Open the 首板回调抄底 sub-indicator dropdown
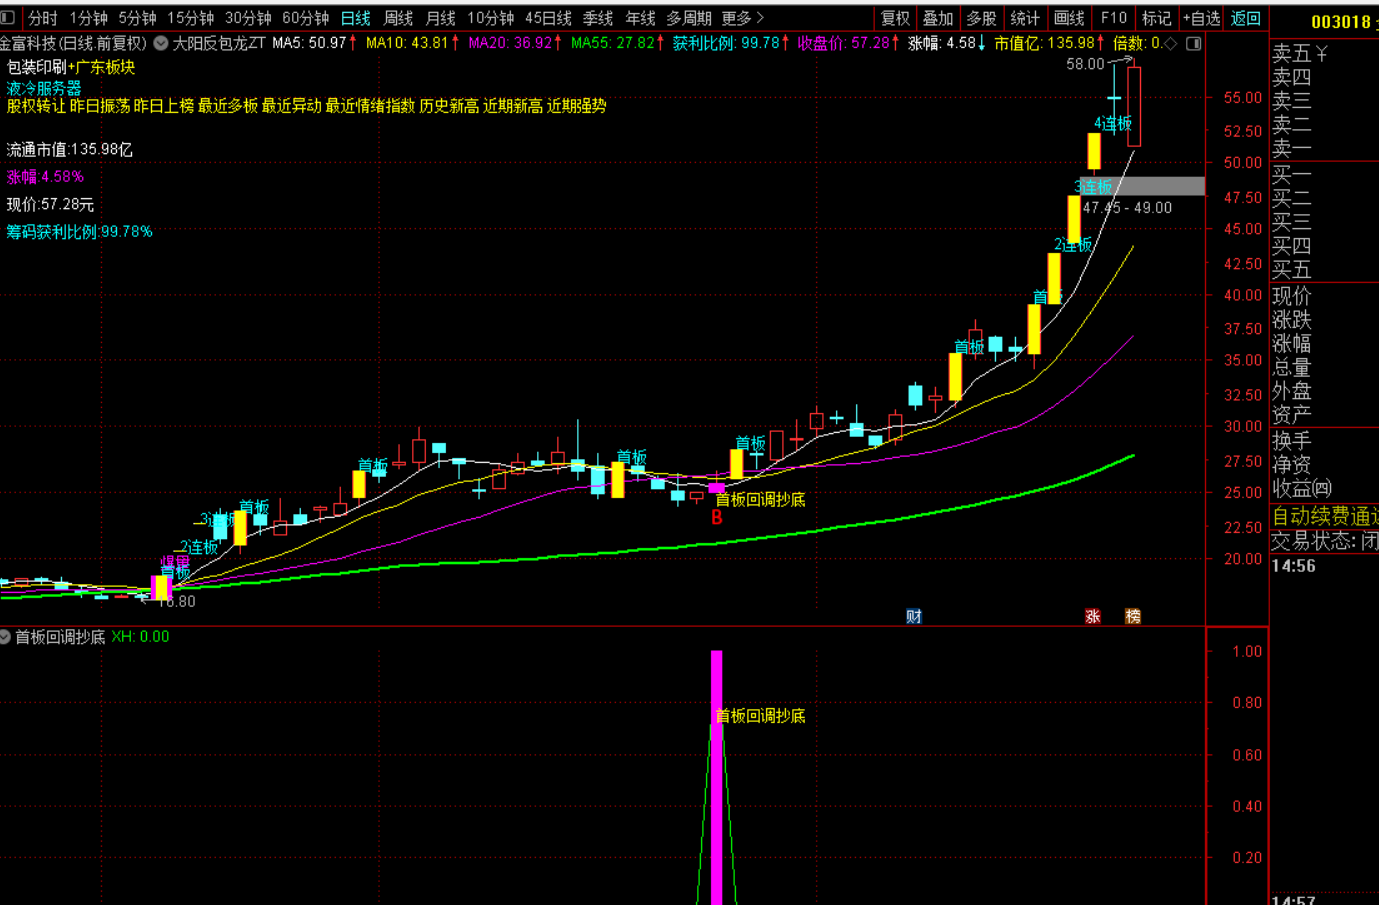 (x=5, y=637)
